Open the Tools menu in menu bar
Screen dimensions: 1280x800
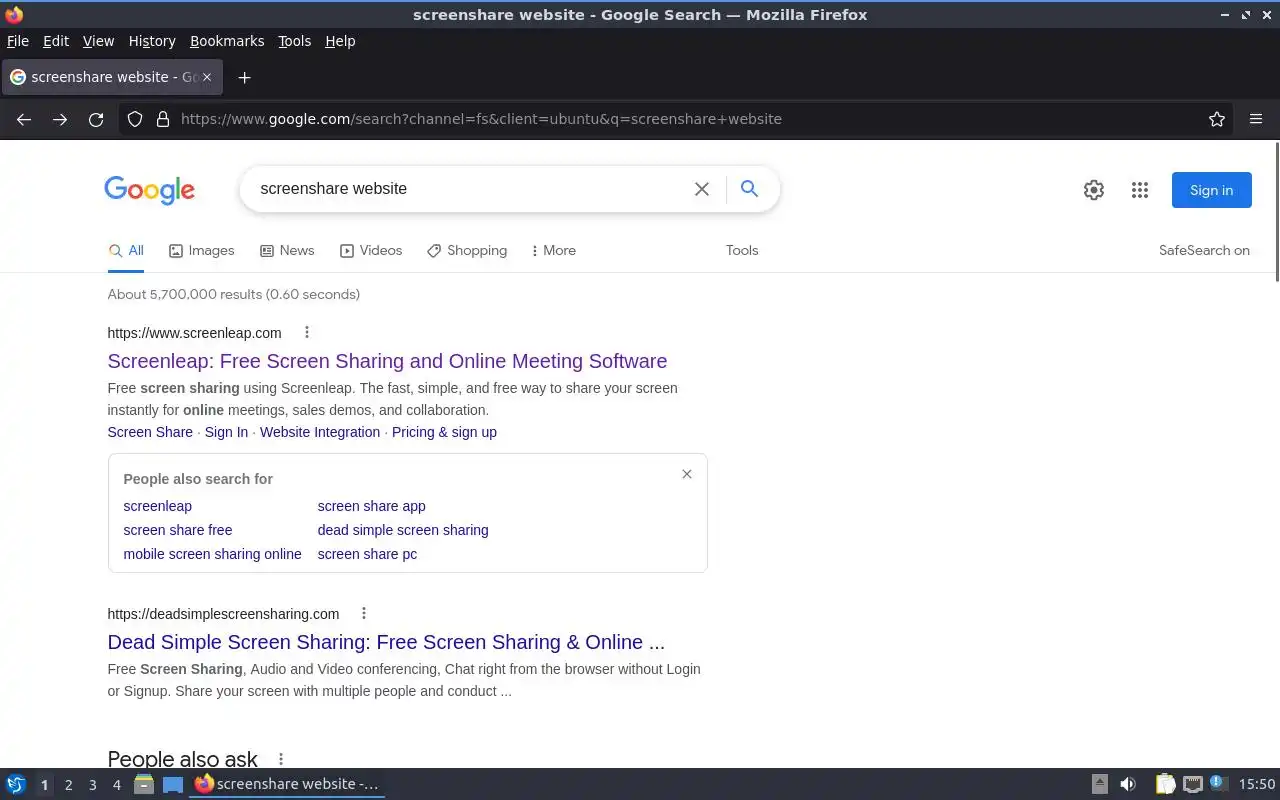(x=294, y=41)
